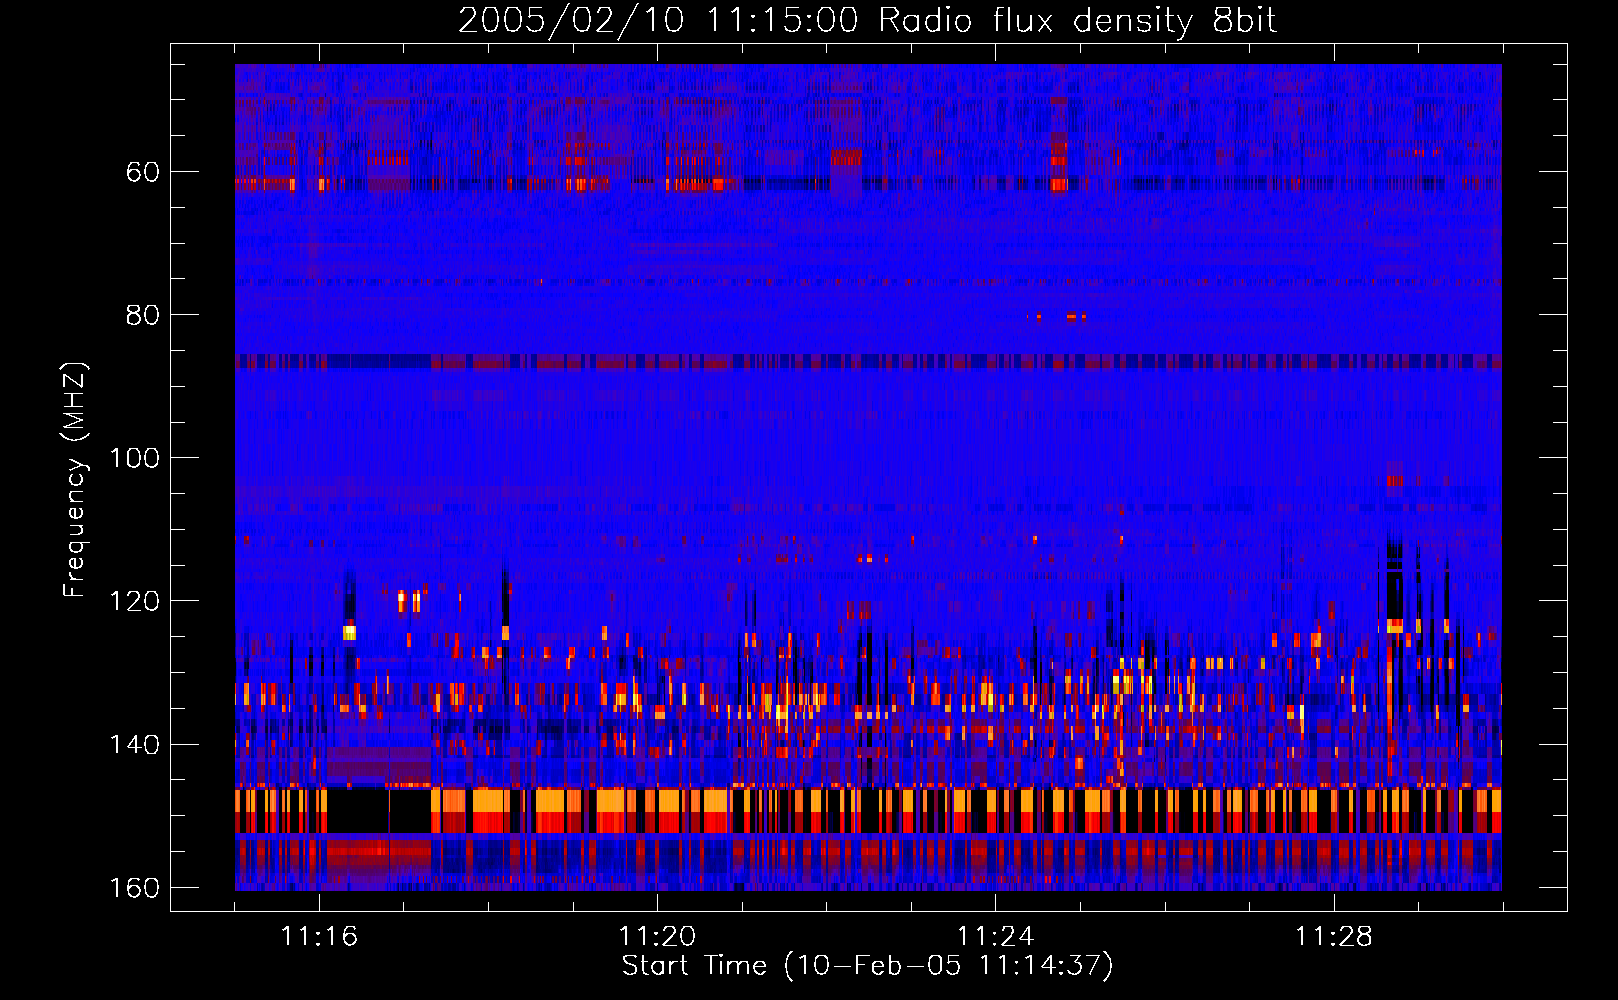Viewport: 1618px width, 1000px height.
Task: Click the 11:16 time tick label
Action: coord(319,936)
